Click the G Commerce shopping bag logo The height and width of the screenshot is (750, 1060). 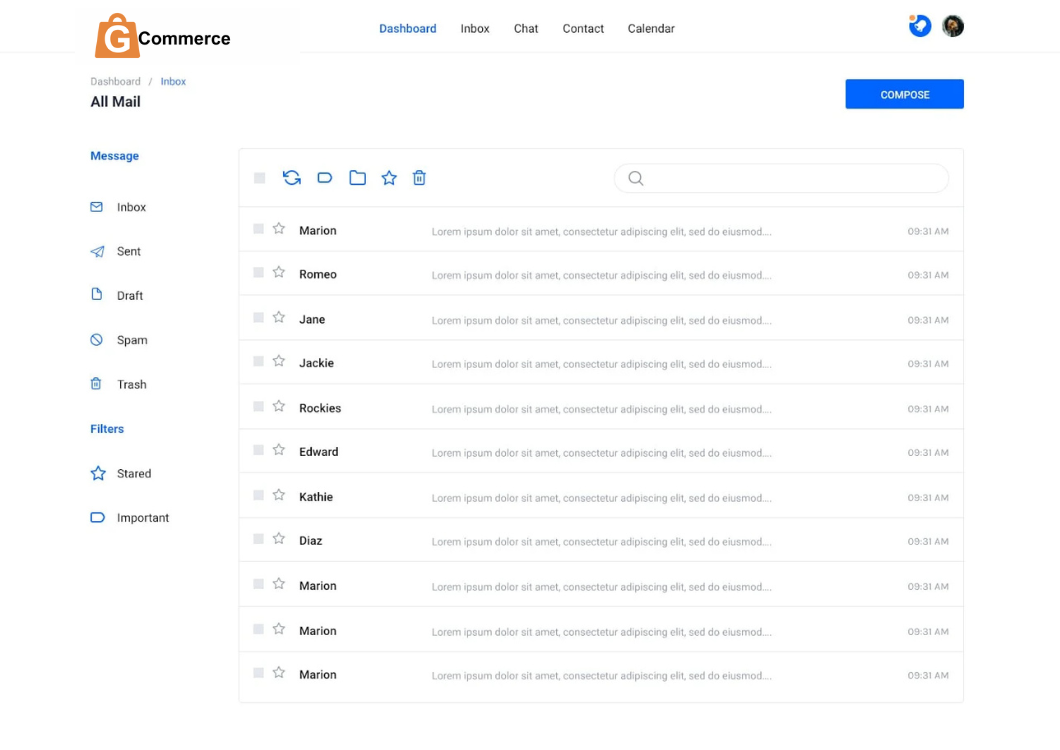click(x=117, y=37)
